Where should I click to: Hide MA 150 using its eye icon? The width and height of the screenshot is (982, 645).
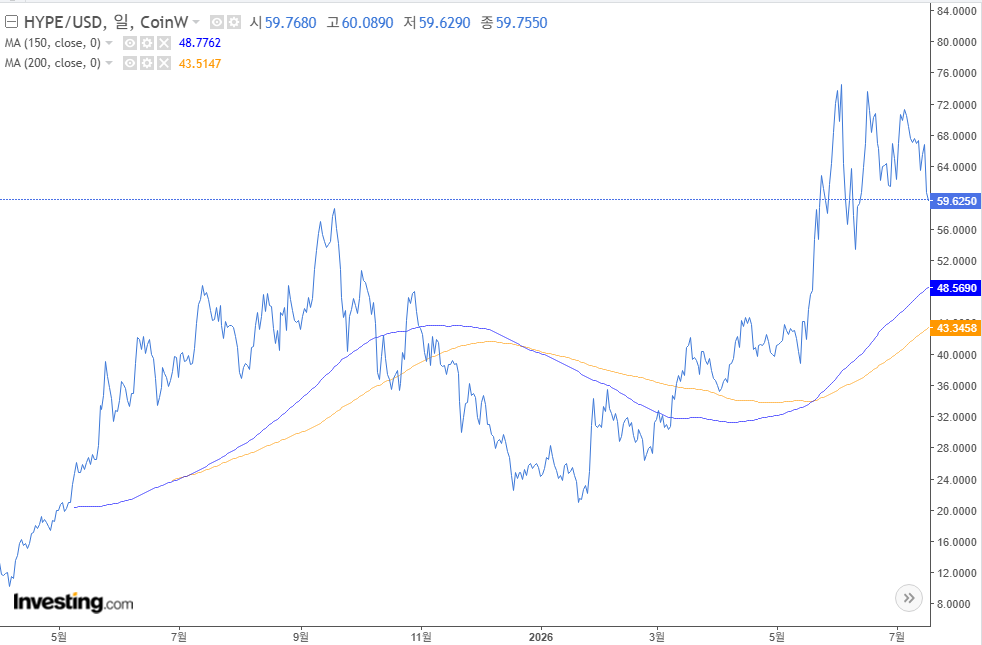pyautogui.click(x=130, y=43)
